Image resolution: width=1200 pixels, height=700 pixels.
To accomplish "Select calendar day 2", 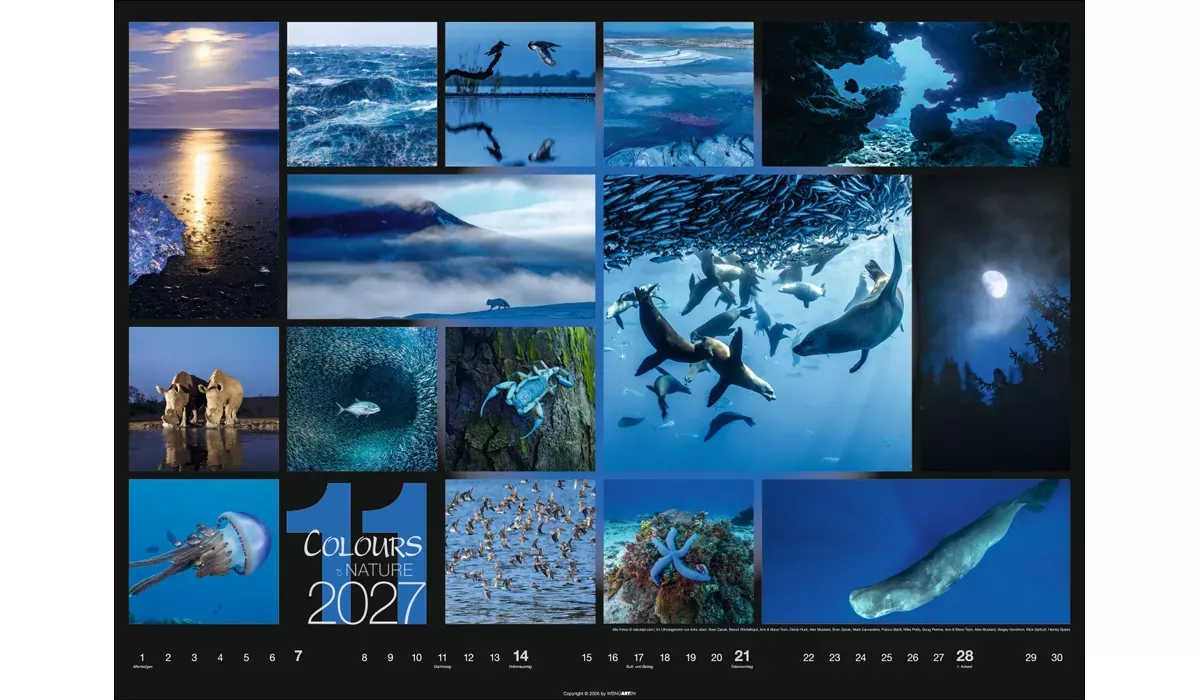I will [168, 657].
